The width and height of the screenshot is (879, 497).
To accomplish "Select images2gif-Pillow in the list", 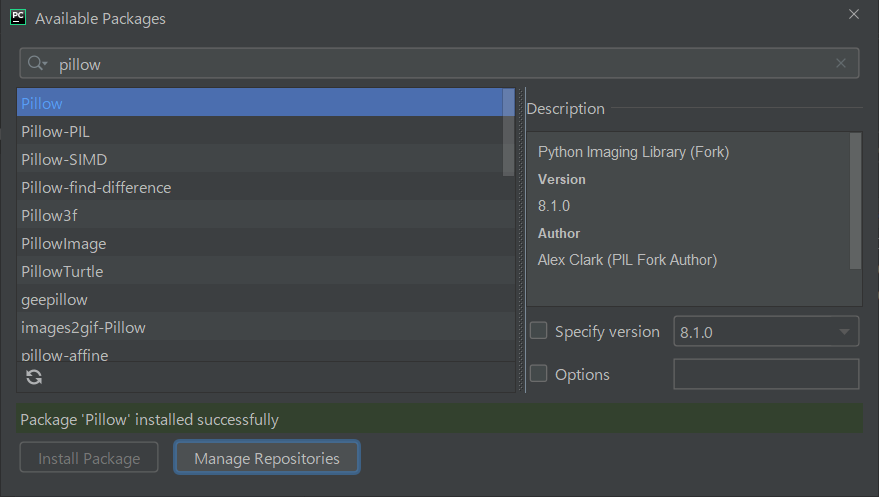I will point(260,327).
